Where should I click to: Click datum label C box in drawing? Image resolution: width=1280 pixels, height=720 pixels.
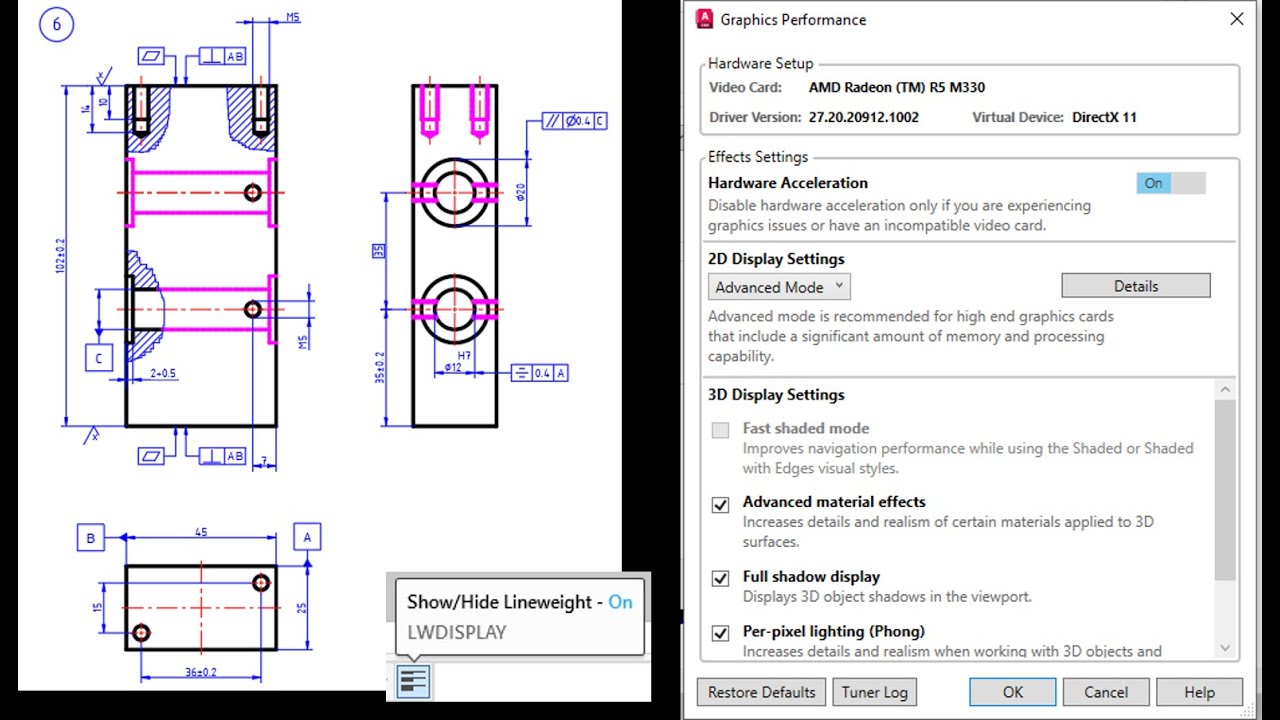coord(99,358)
